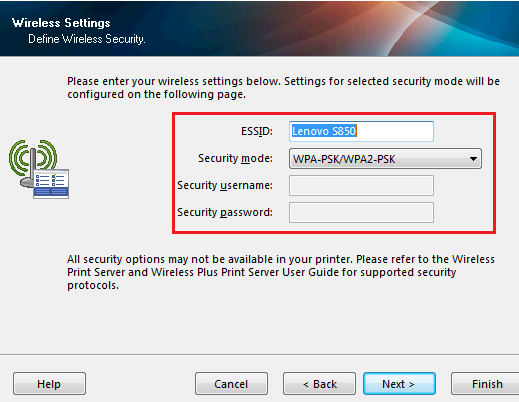This screenshot has width=519, height=402.
Task: Go back with the < Back button
Action: coord(319,384)
